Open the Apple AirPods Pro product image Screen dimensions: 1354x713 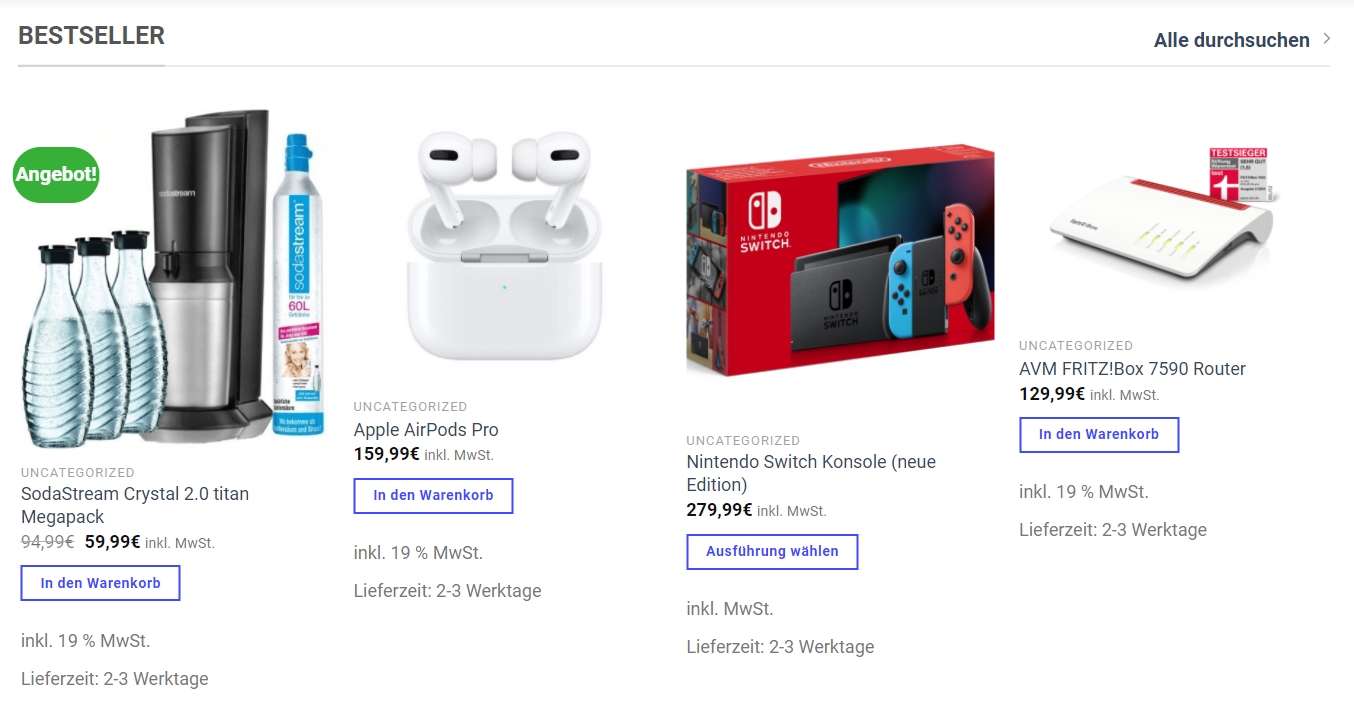pyautogui.click(x=503, y=246)
